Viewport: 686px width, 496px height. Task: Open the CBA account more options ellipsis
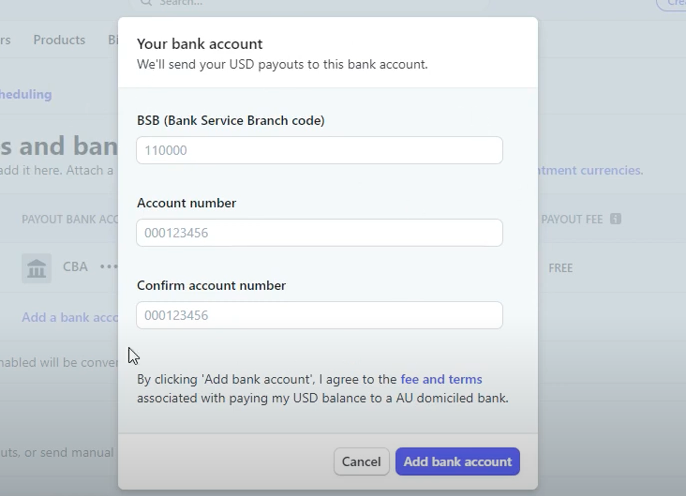(106, 267)
